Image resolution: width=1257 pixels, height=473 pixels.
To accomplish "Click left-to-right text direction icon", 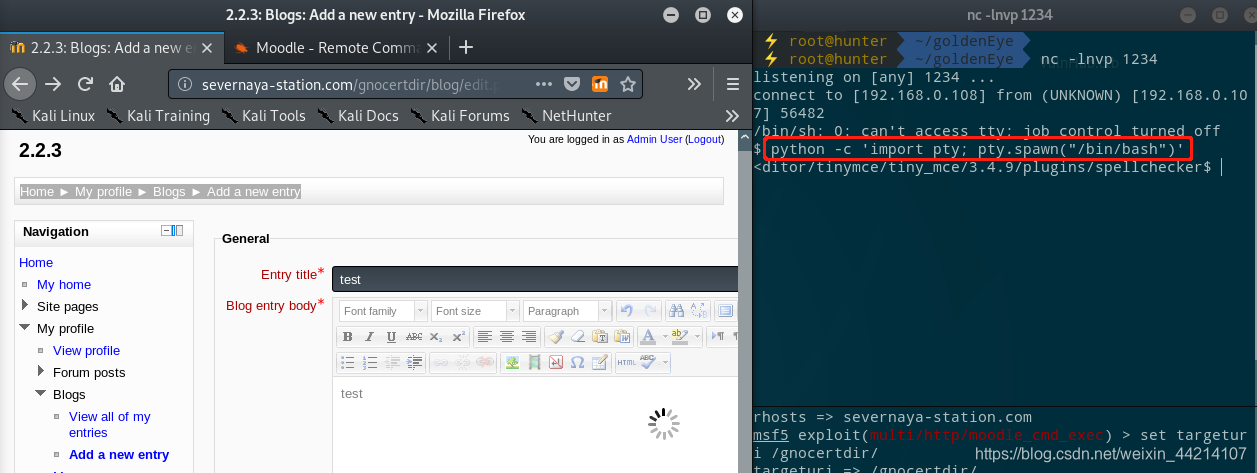I will [718, 337].
